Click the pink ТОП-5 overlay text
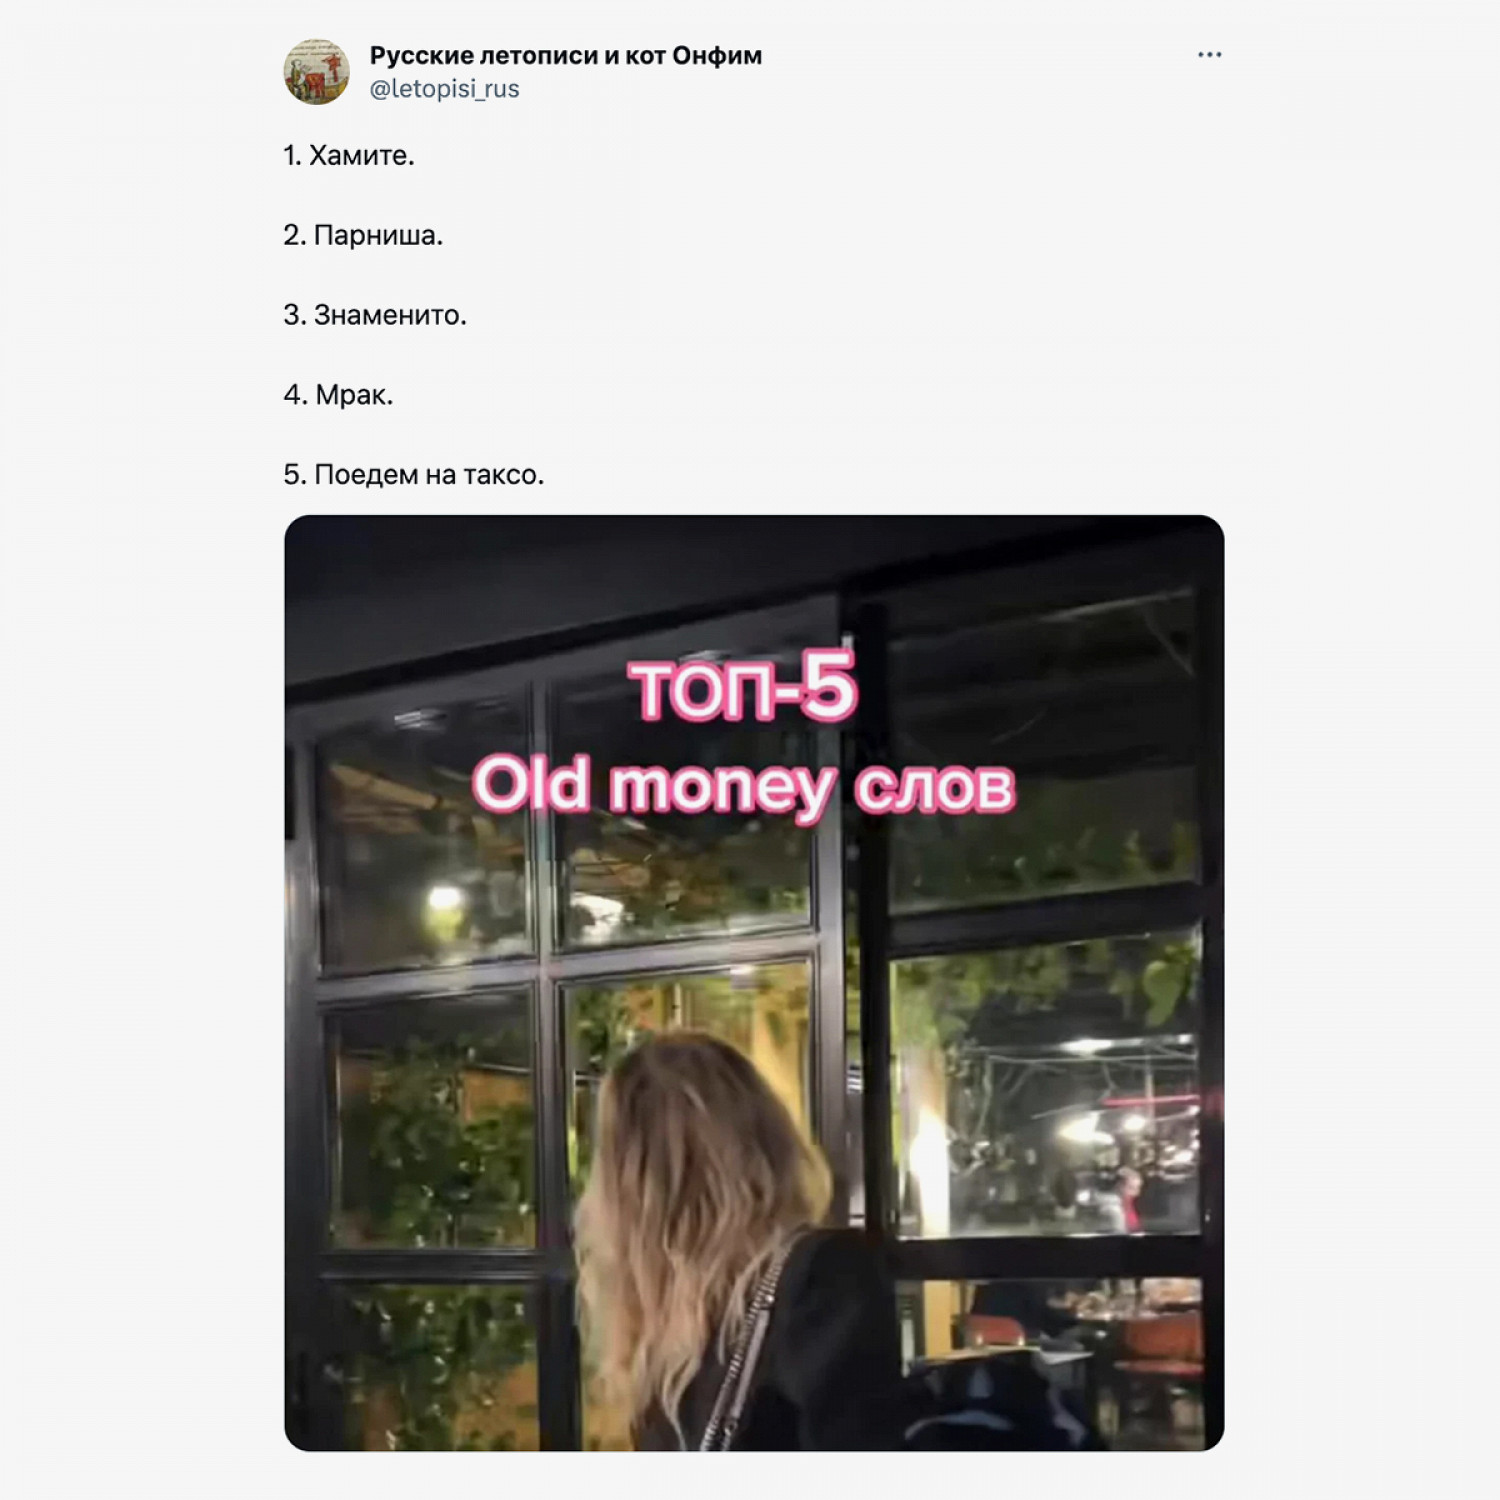This screenshot has width=1500, height=1500. [x=745, y=687]
